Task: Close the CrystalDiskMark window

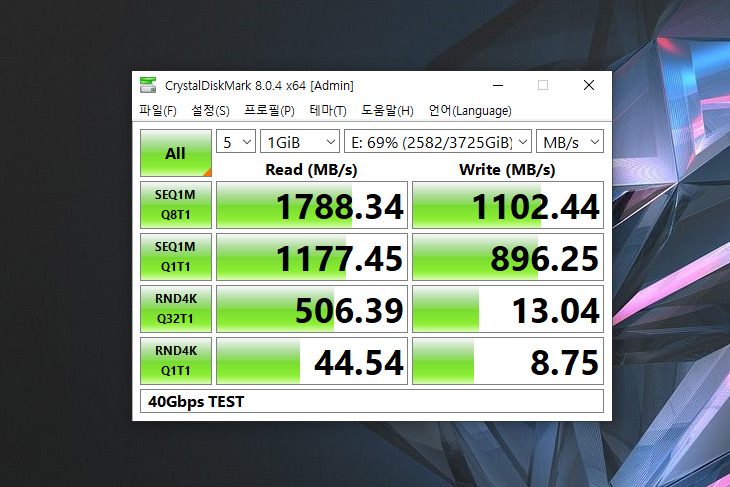Action: coord(589,85)
